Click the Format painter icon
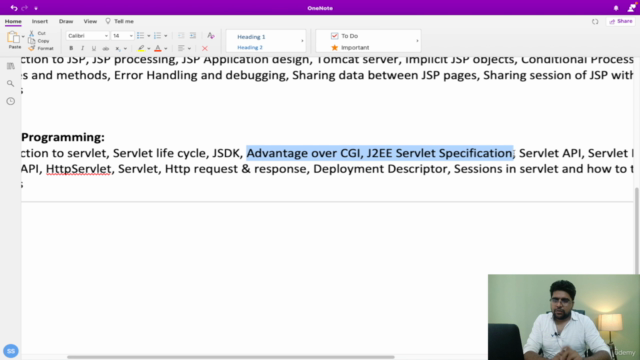Screen dimensions: 640x360 pos(32,48)
